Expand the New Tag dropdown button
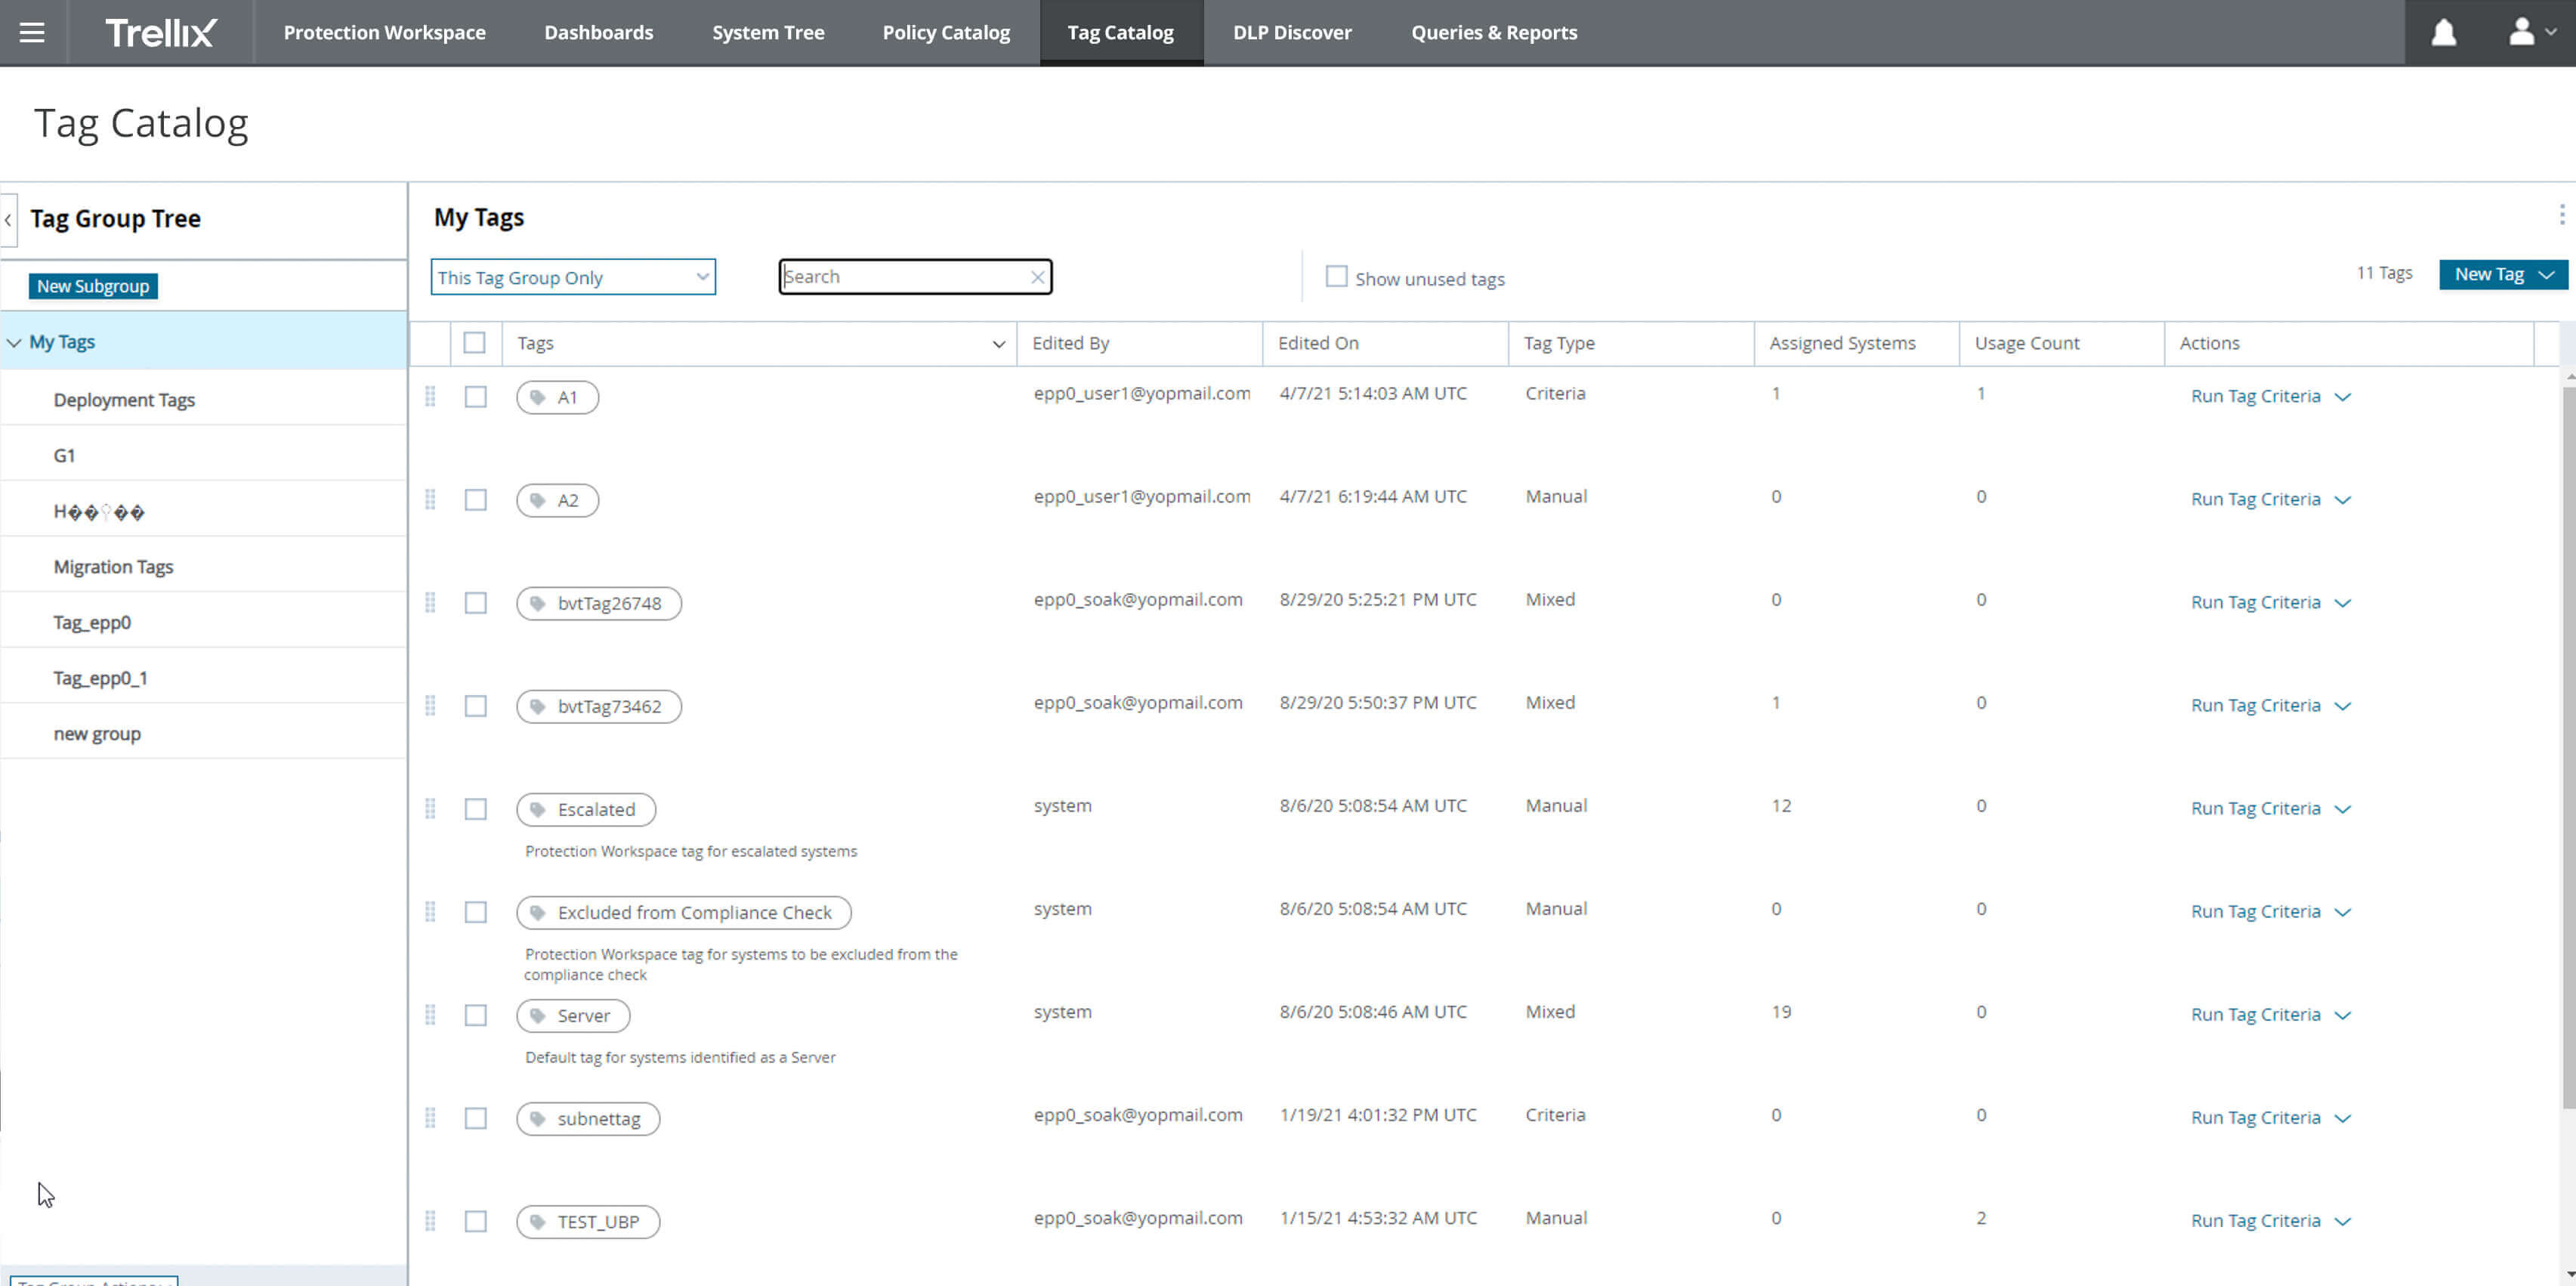The width and height of the screenshot is (2576, 1286). [2547, 274]
